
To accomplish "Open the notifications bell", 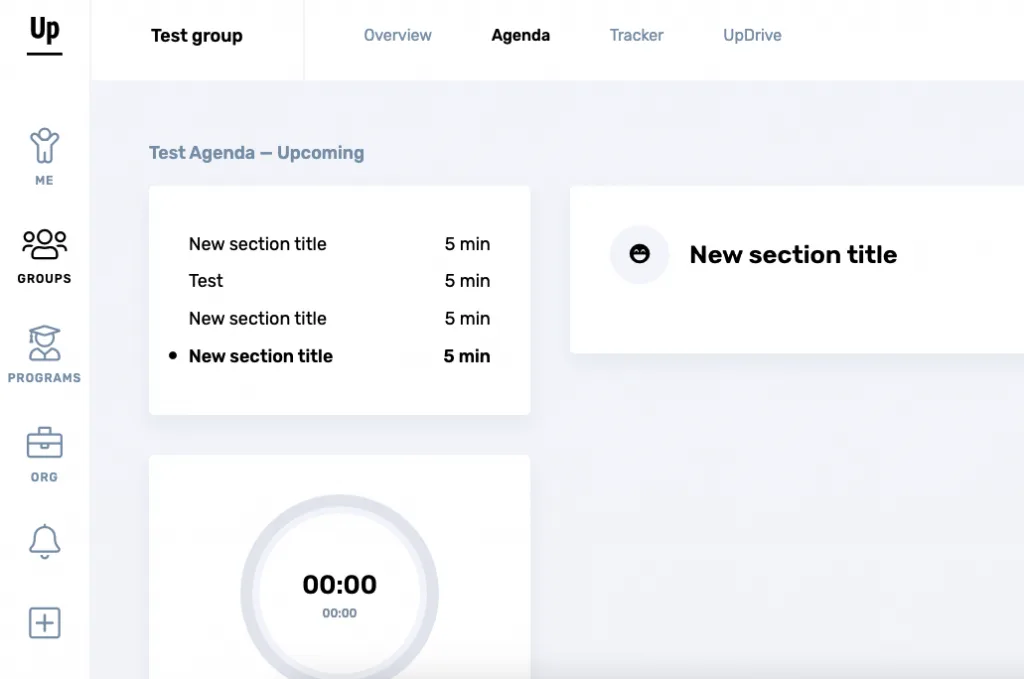I will pyautogui.click(x=44, y=541).
